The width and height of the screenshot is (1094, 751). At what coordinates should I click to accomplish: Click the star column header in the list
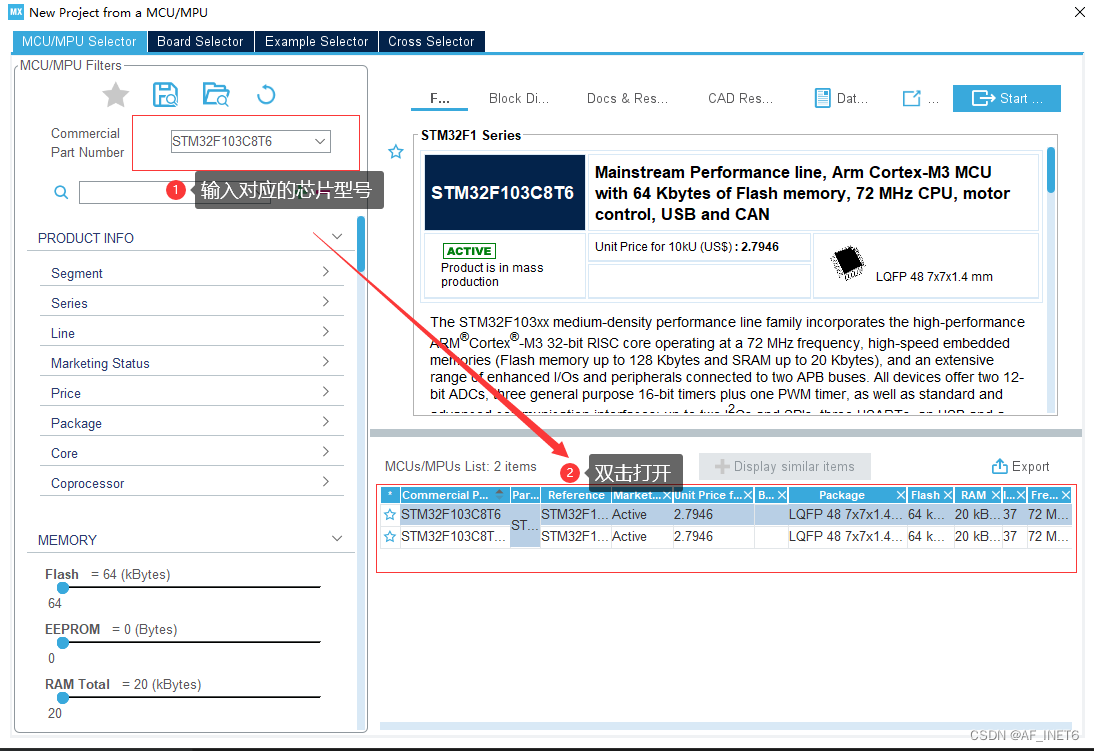[x=390, y=495]
